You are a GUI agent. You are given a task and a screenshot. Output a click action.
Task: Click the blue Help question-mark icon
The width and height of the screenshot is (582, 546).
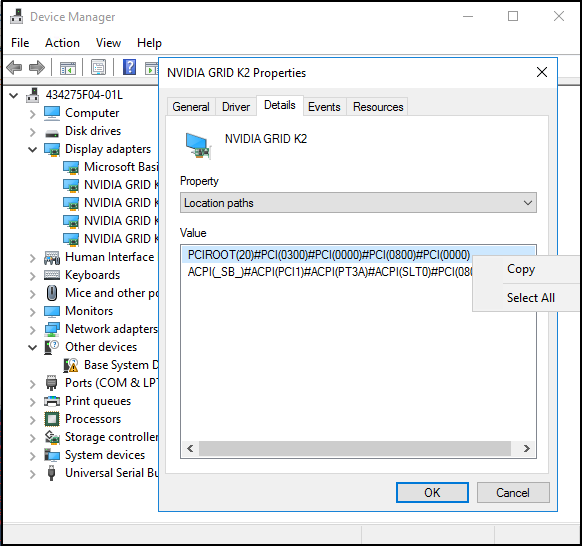pyautogui.click(x=129, y=67)
